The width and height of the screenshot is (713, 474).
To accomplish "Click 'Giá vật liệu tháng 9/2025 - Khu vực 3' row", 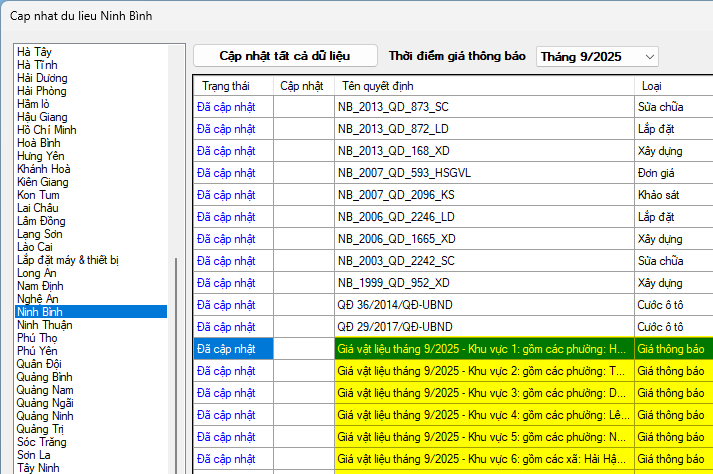I will click(x=484, y=393).
